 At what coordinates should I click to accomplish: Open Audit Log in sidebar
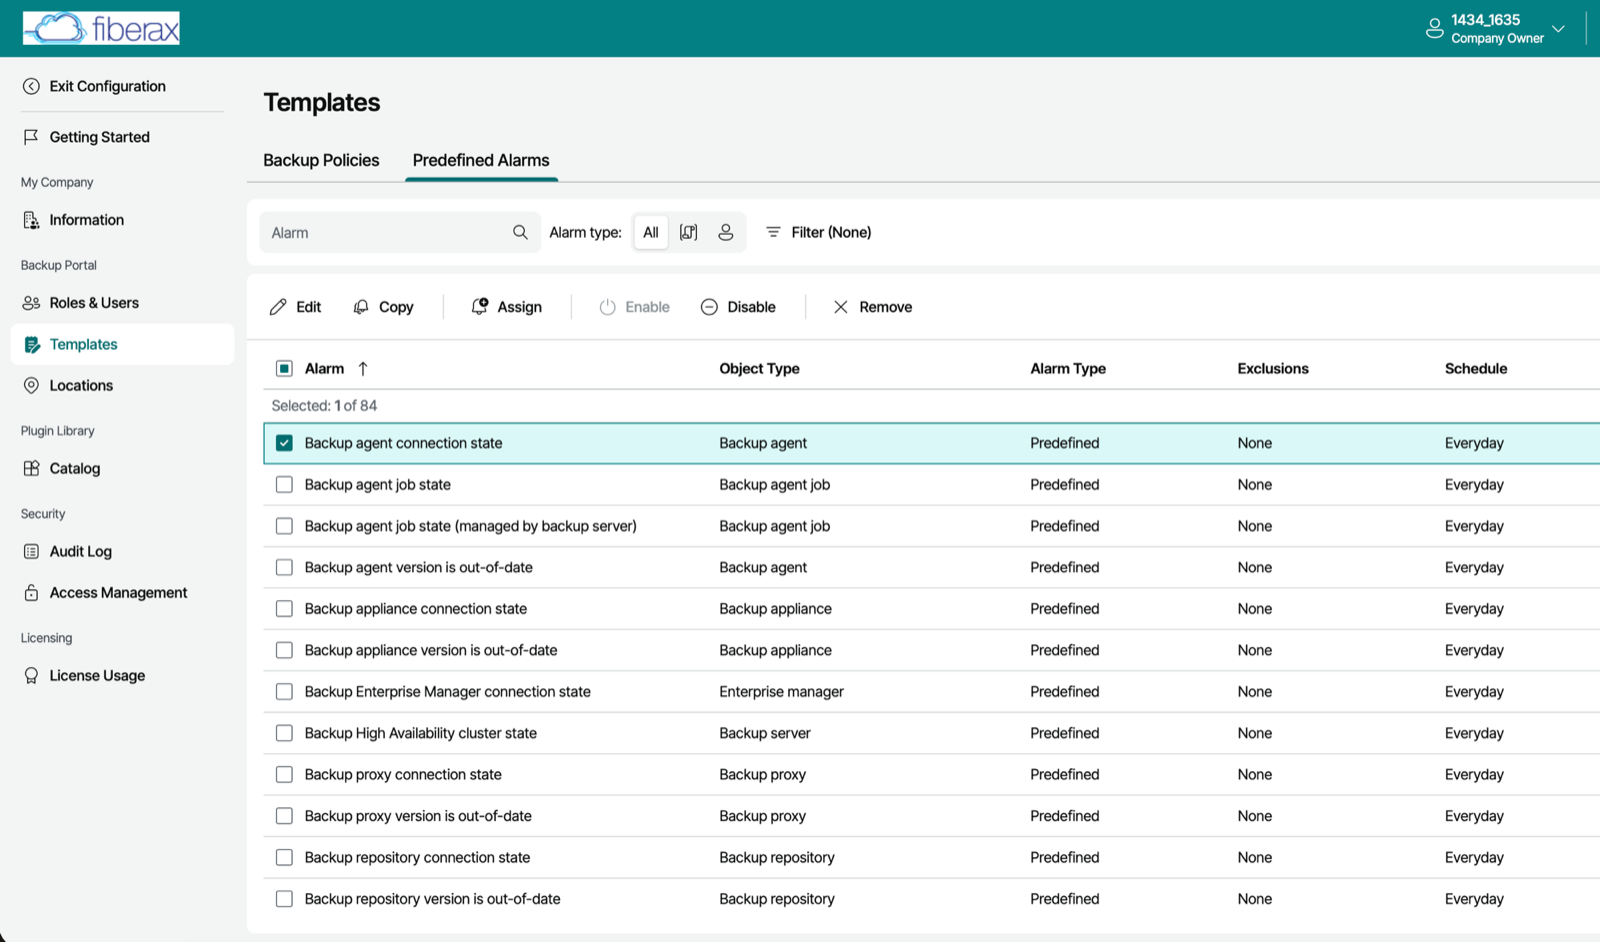click(x=81, y=551)
